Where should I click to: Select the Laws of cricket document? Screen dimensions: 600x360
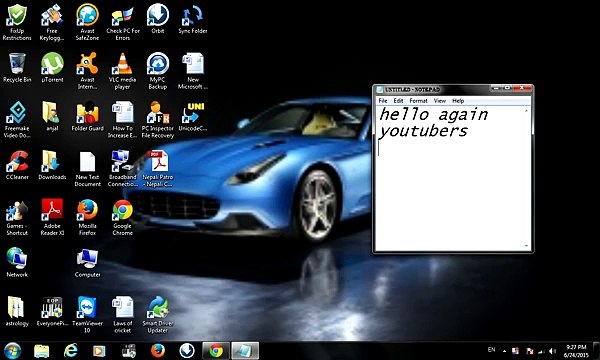pos(122,314)
